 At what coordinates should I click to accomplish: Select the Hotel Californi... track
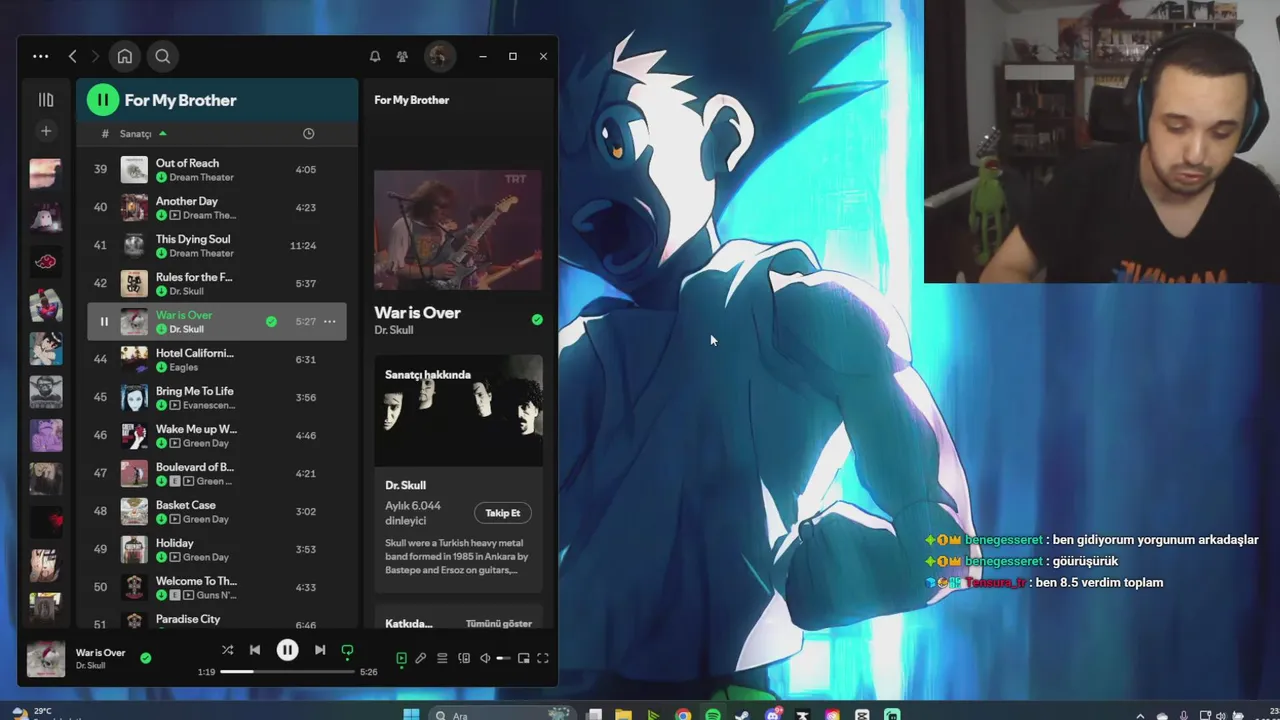click(217, 360)
